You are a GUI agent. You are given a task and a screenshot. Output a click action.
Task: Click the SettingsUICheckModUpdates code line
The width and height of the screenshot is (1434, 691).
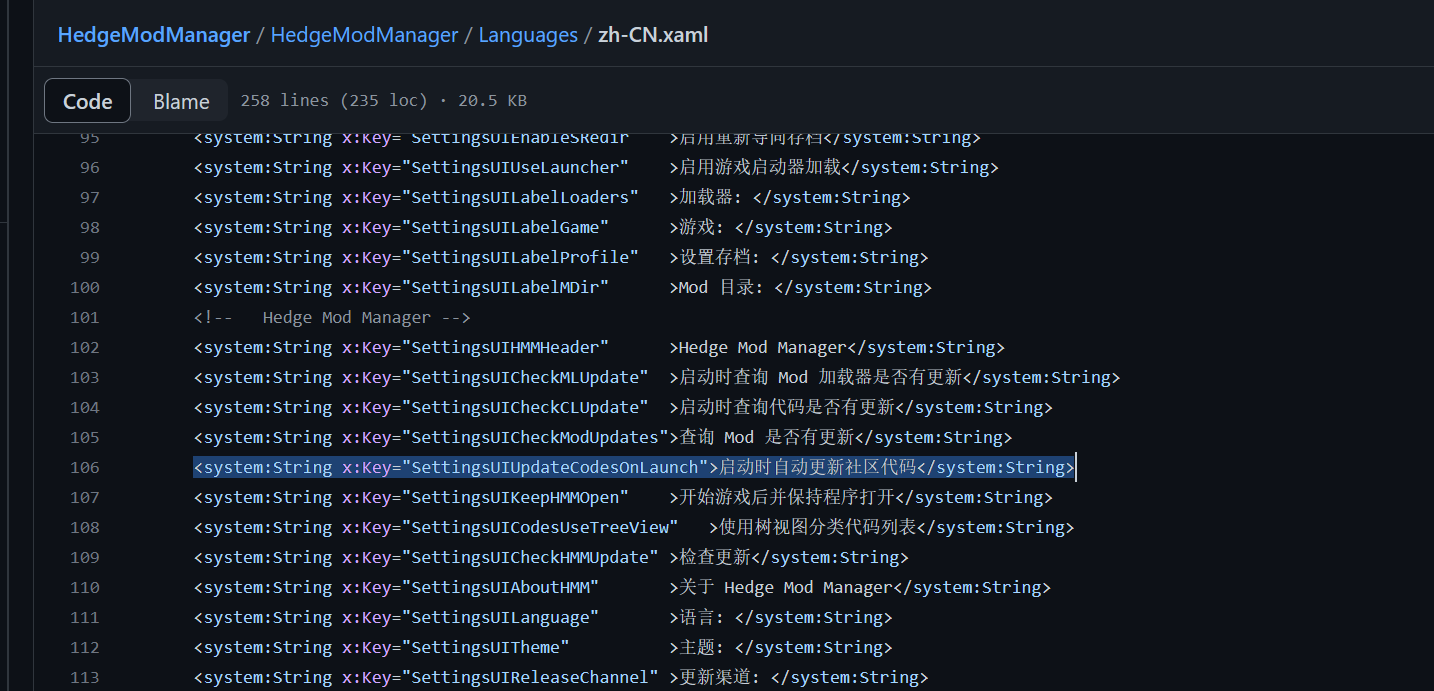click(x=600, y=437)
